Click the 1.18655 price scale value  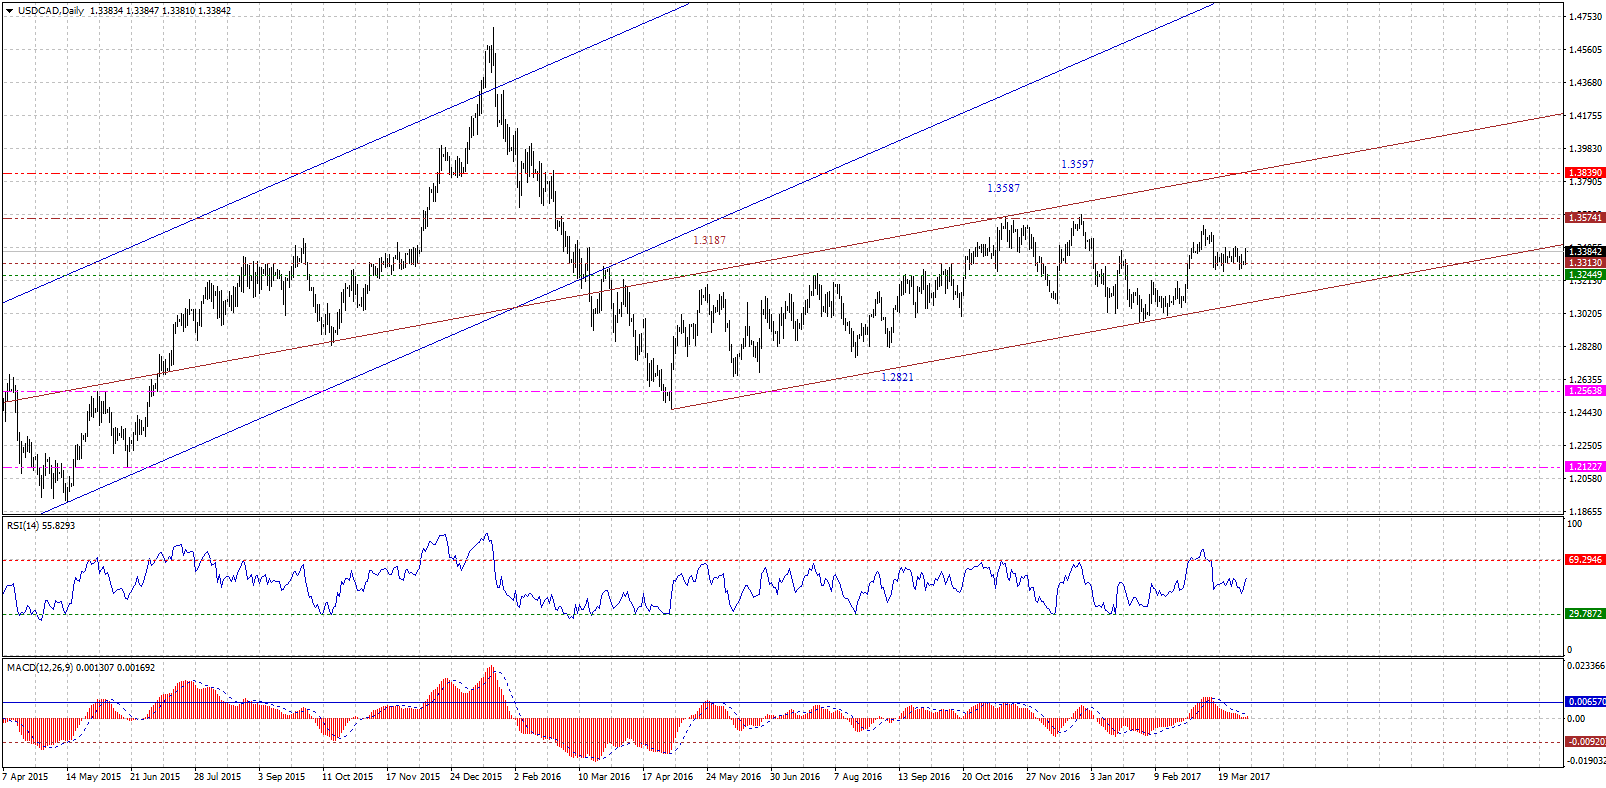1586,512
